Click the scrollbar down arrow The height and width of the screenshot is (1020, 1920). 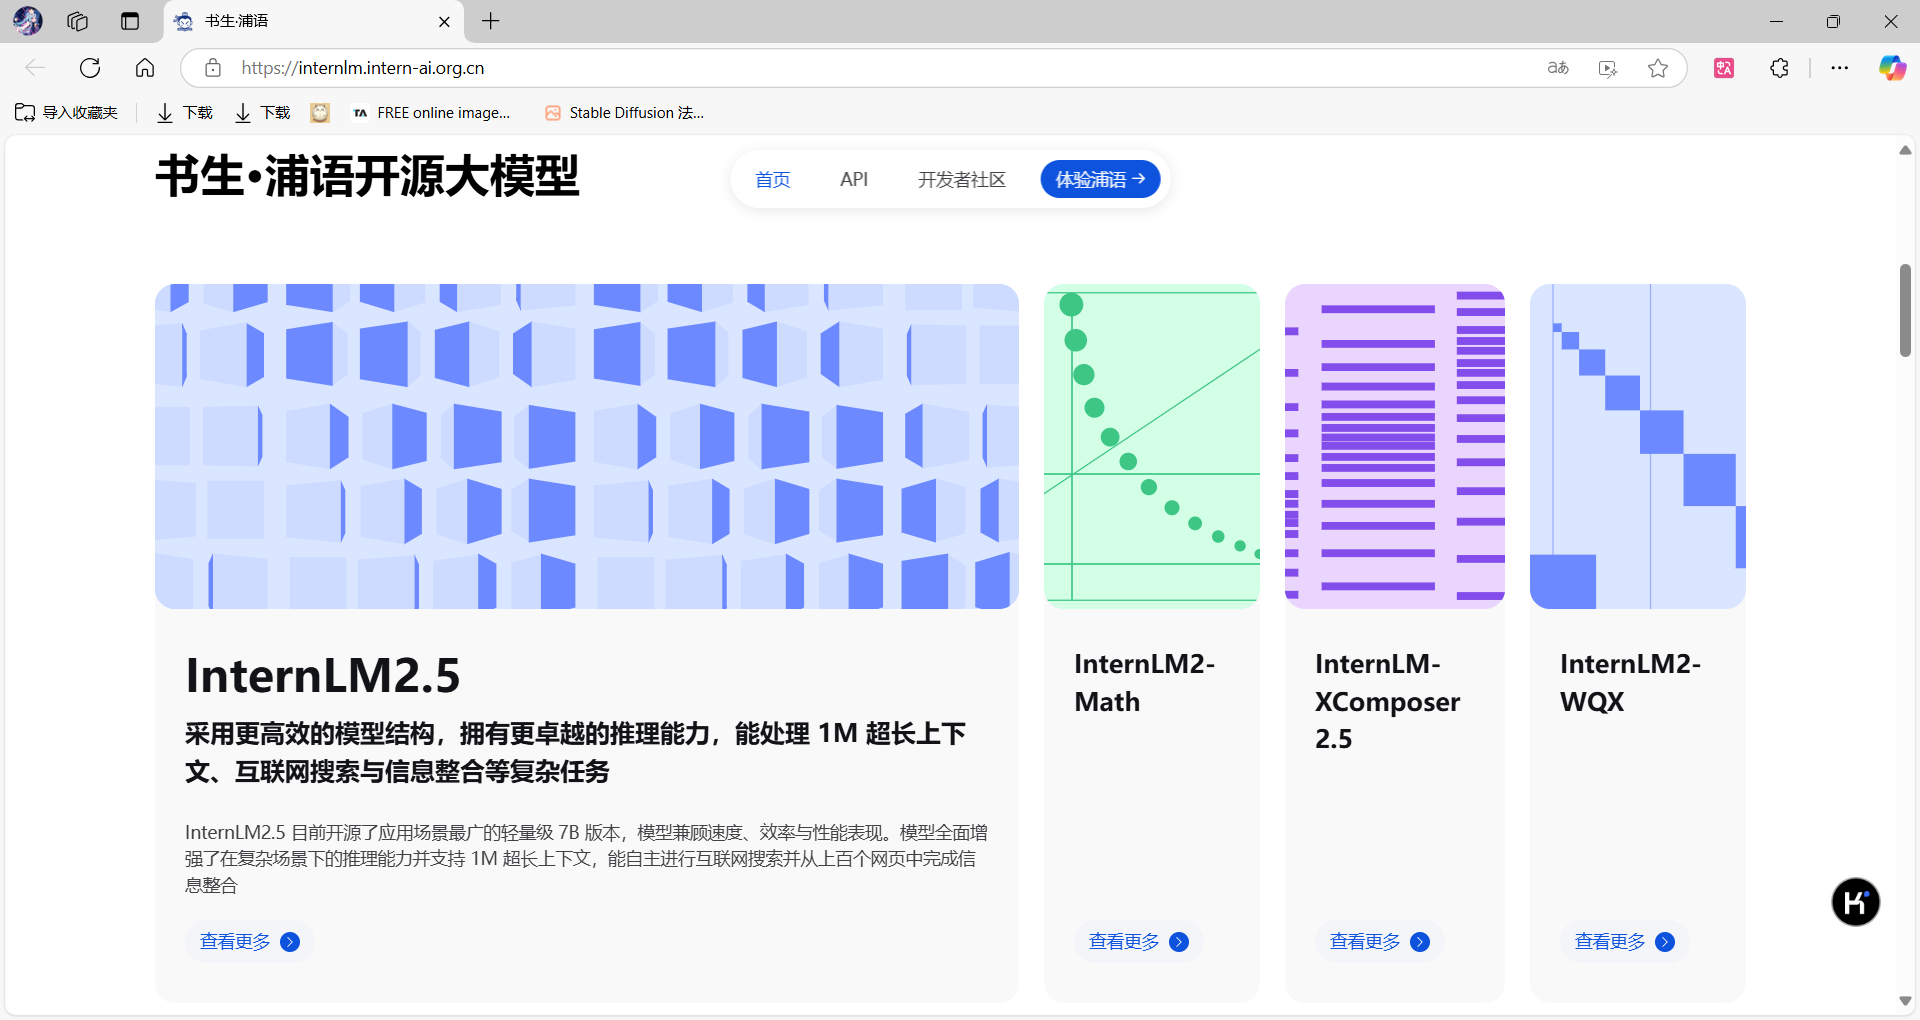tap(1905, 1001)
